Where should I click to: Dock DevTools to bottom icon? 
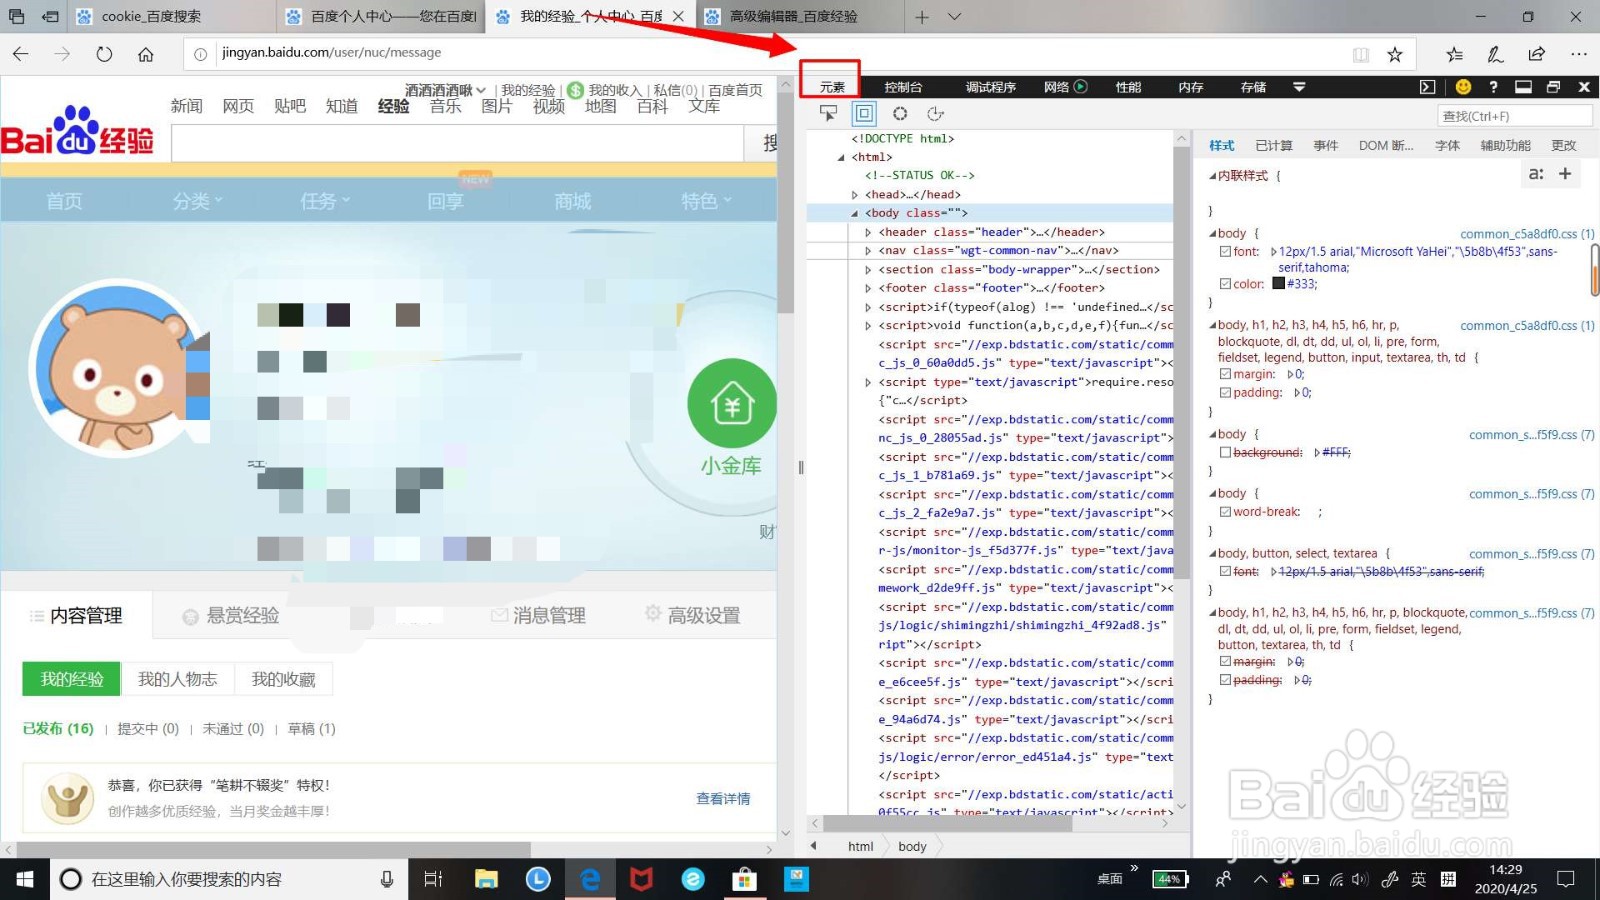pos(1523,87)
